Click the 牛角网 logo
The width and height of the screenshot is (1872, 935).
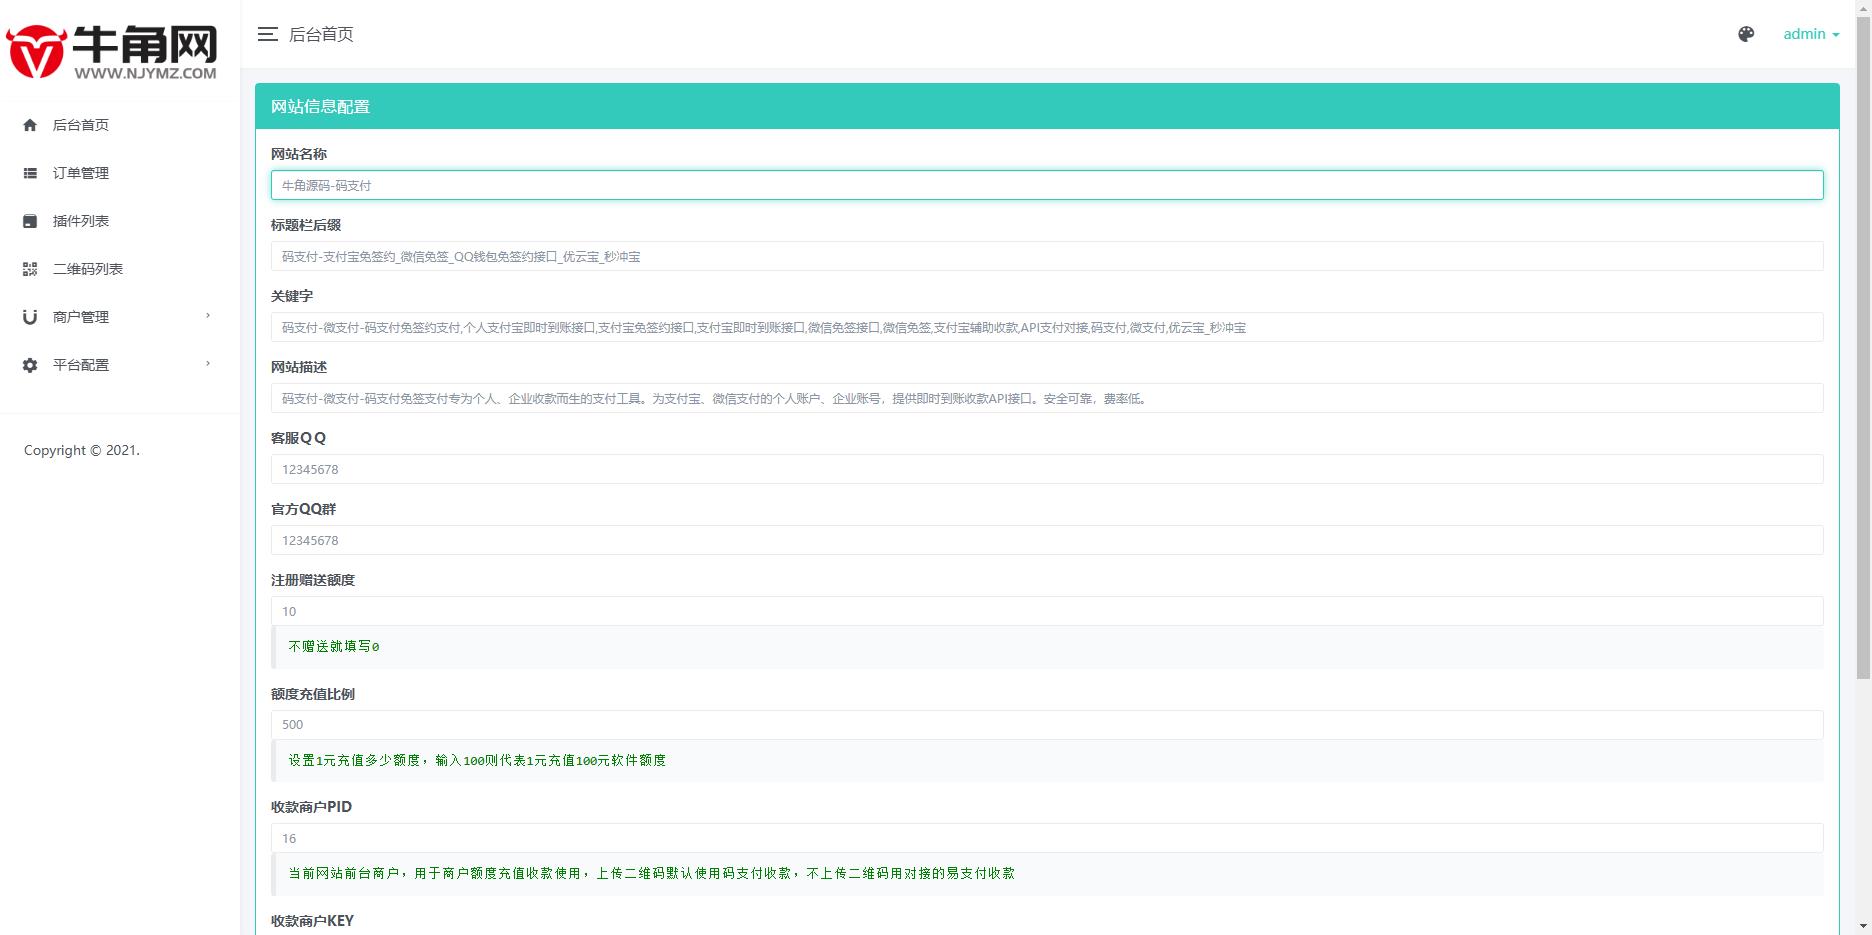(x=112, y=52)
